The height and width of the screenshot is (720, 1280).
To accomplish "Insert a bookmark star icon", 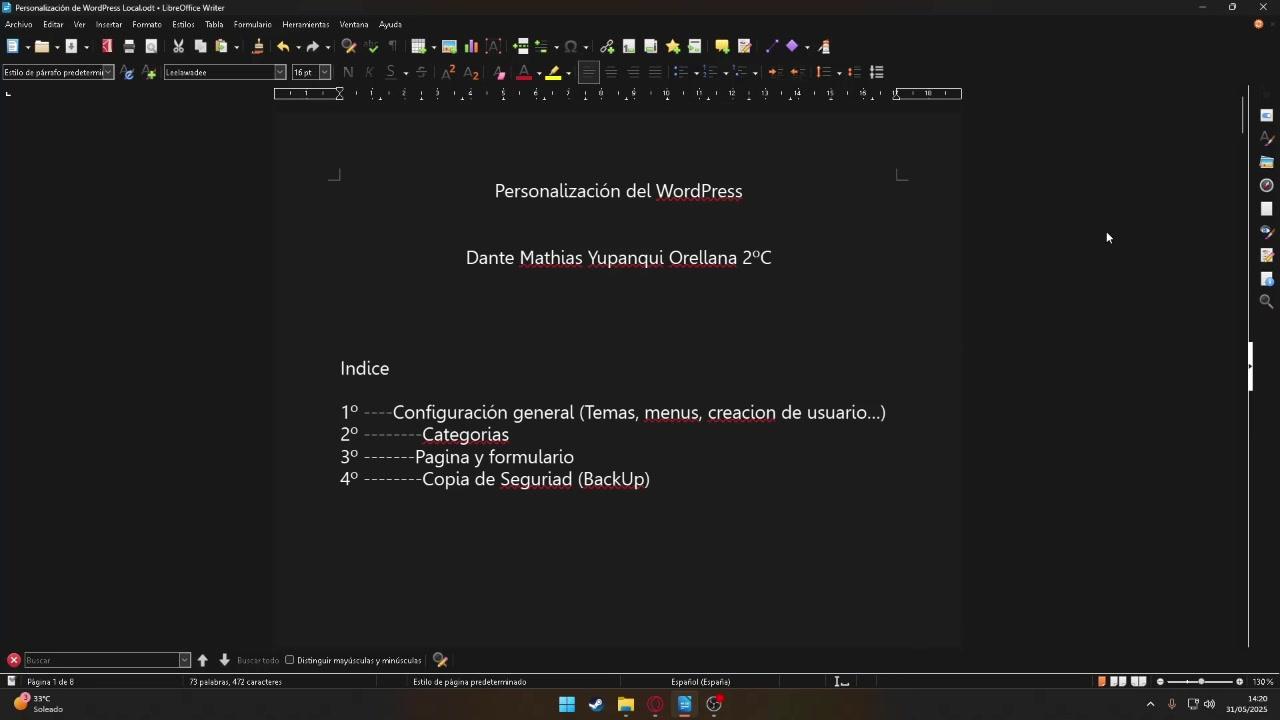I will tap(673, 46).
